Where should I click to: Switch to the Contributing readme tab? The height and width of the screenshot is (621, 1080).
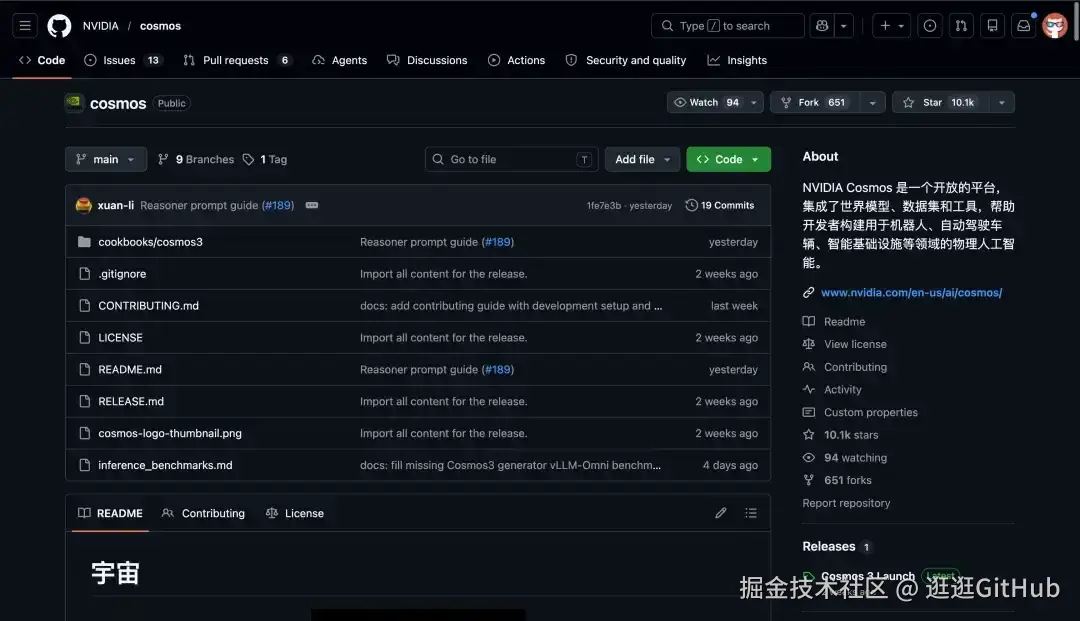pos(204,513)
